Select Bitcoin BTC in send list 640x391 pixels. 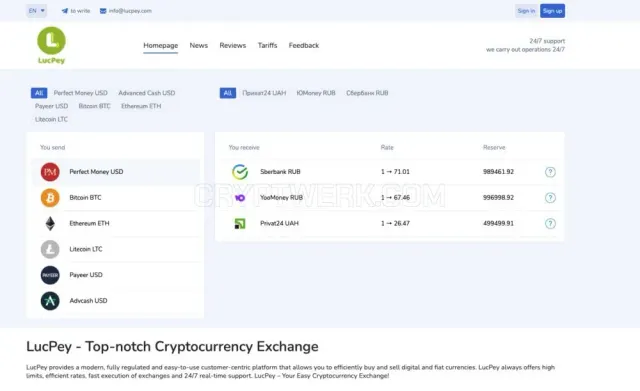pyautogui.click(x=116, y=198)
